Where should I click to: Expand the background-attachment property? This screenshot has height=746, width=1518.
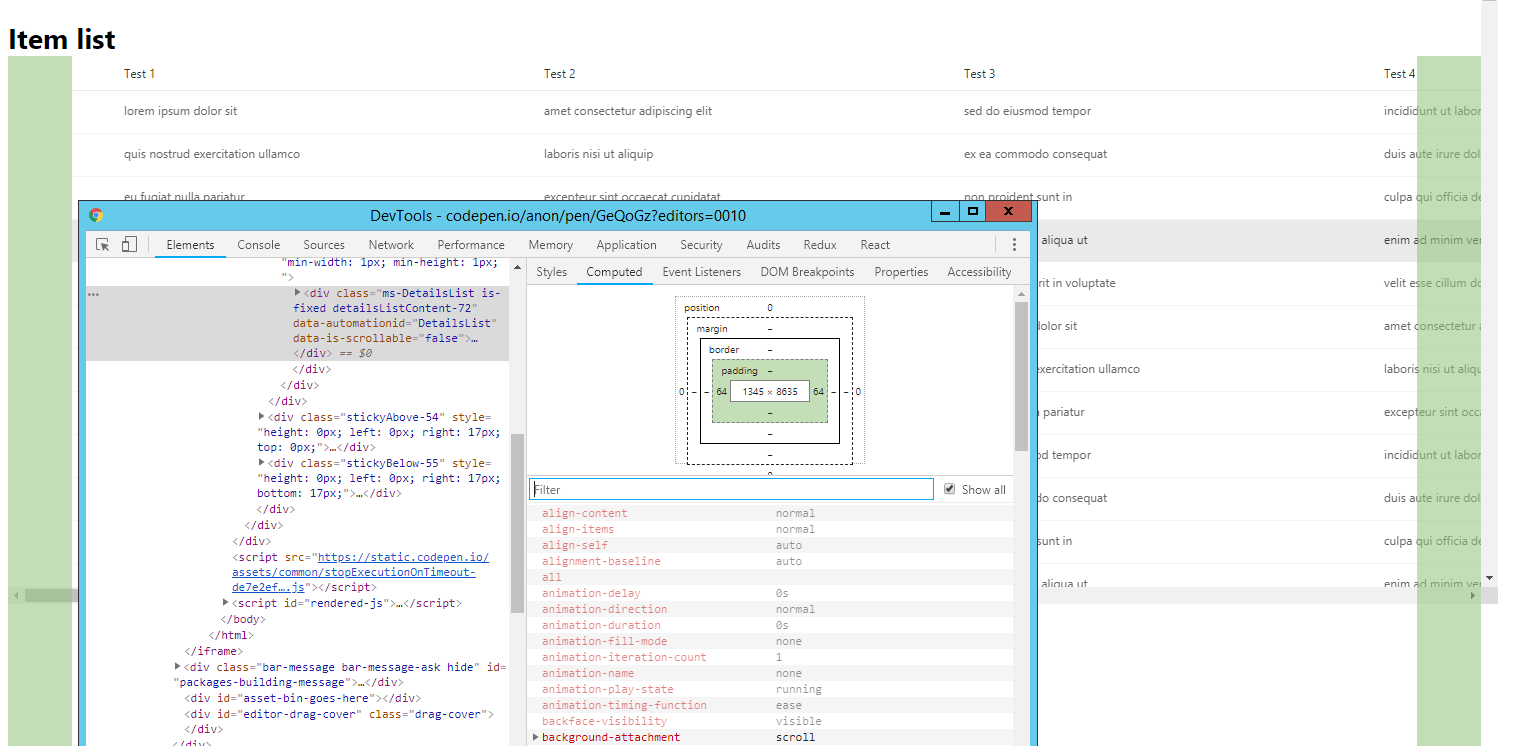(536, 737)
